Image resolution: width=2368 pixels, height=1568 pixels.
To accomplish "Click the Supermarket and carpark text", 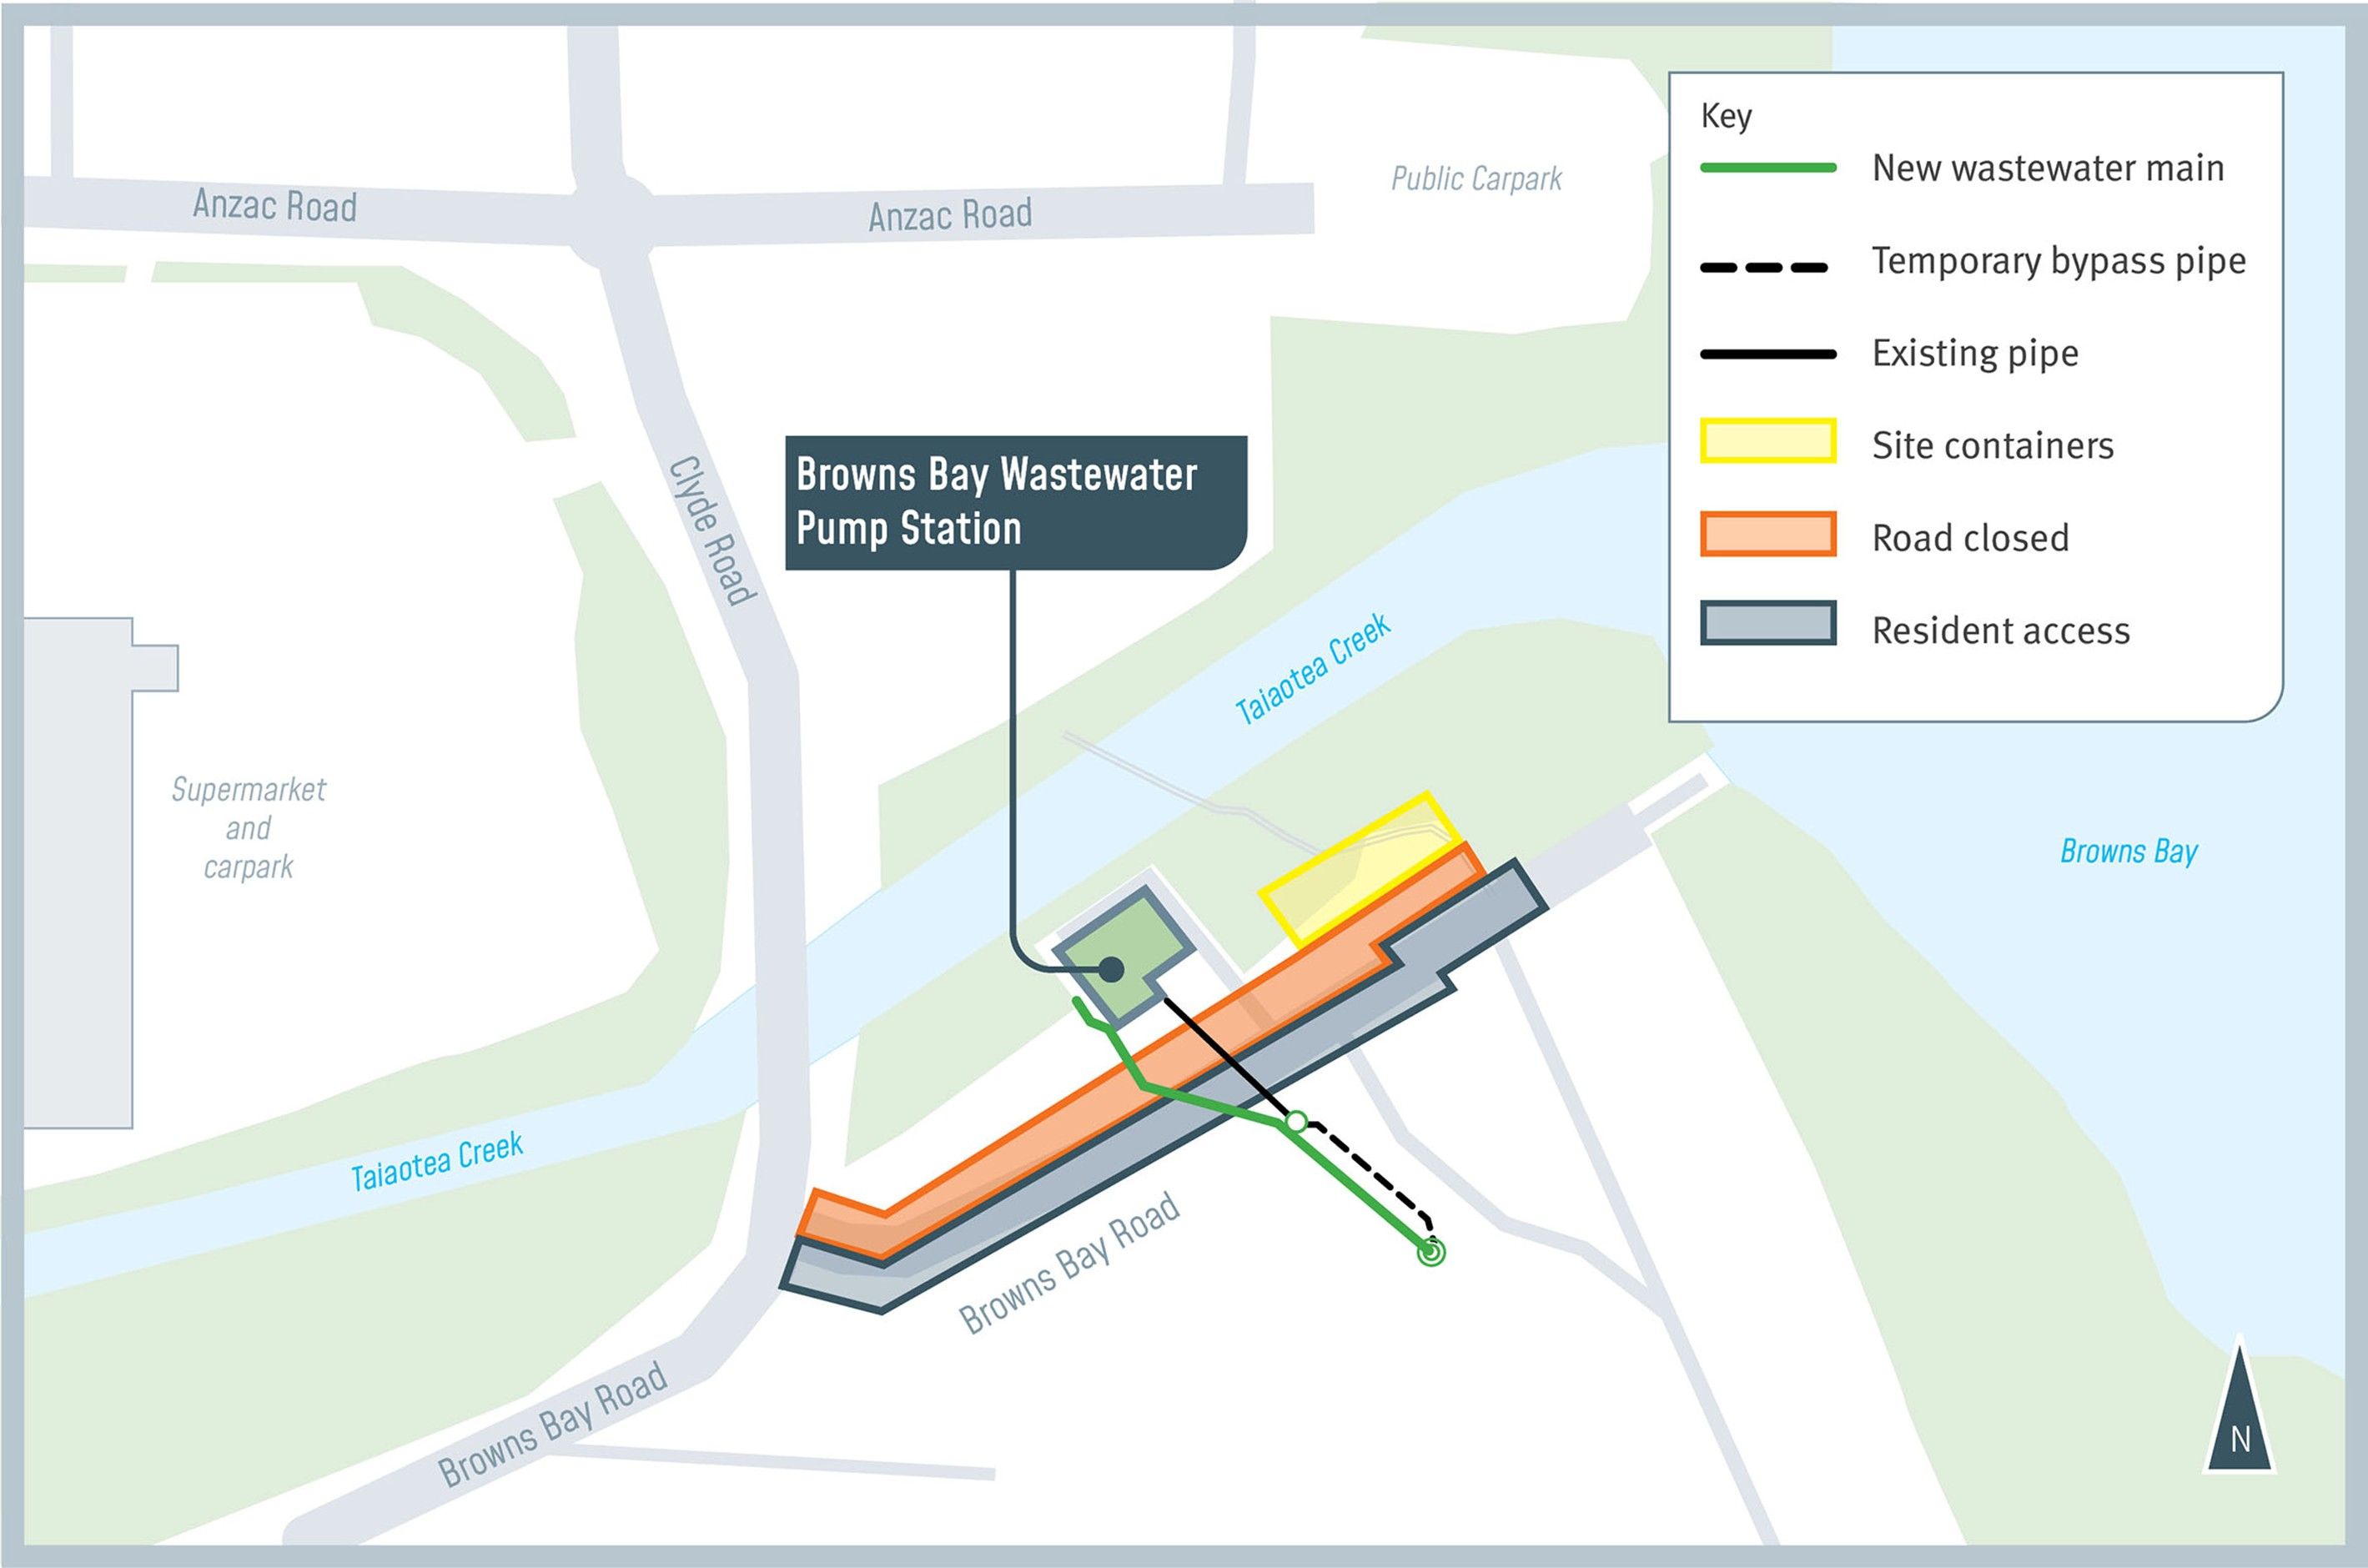I will click(x=248, y=827).
